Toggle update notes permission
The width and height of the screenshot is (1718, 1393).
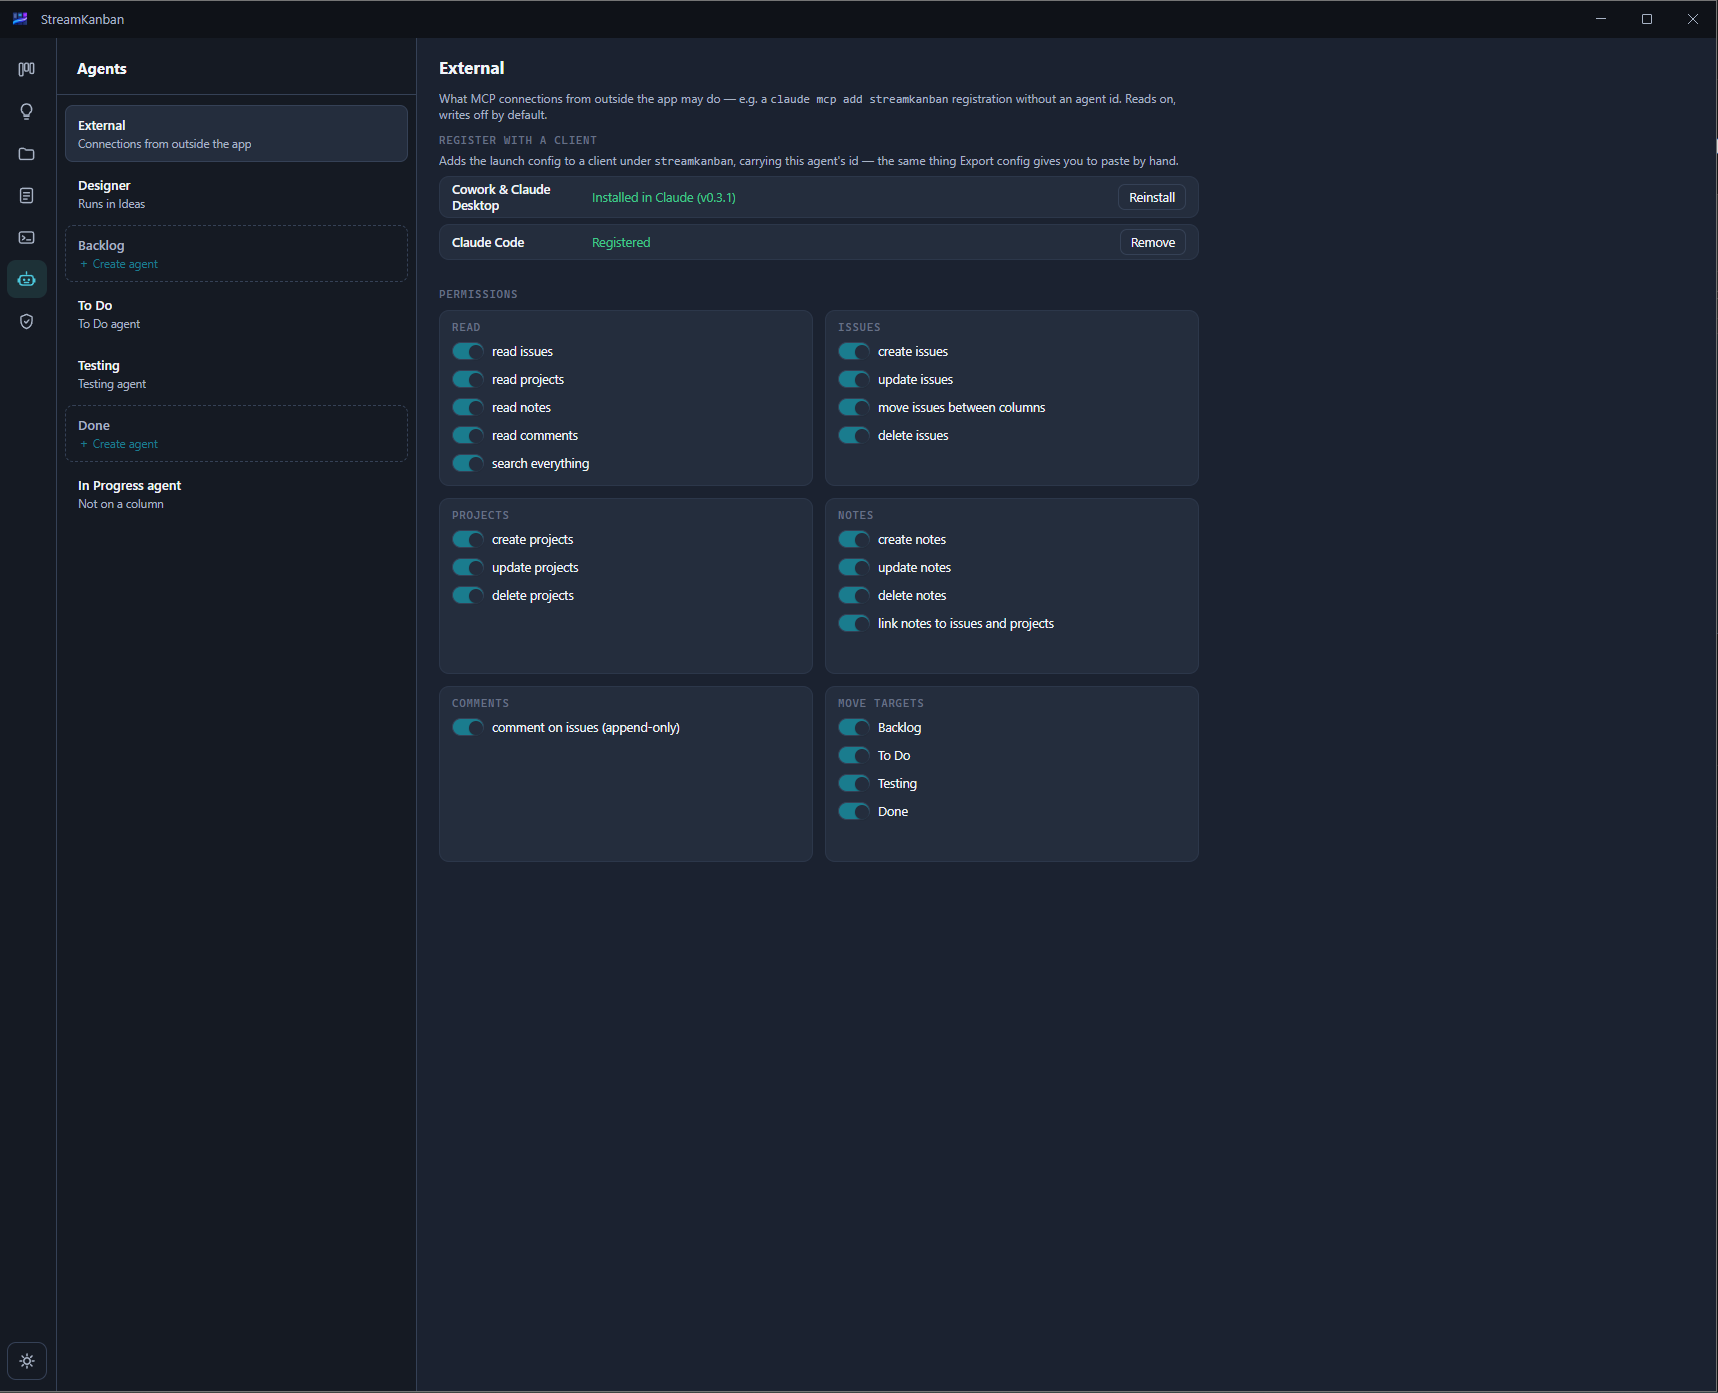[854, 567]
